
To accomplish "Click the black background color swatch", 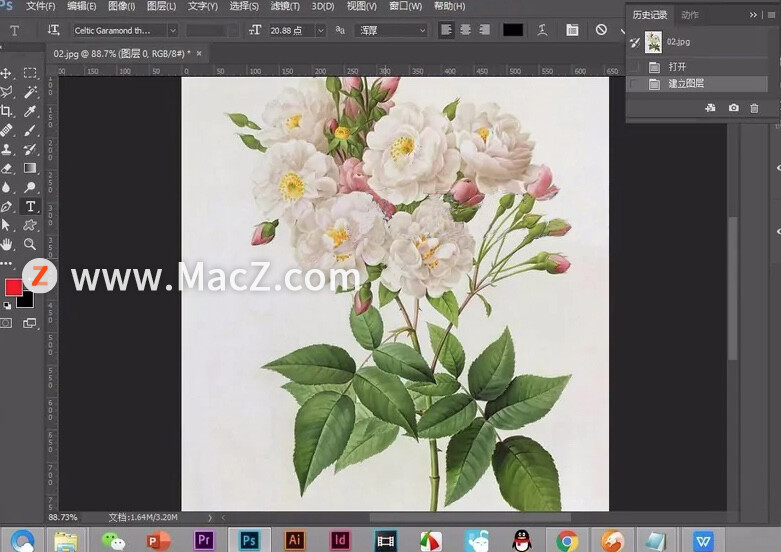I will [x=26, y=300].
